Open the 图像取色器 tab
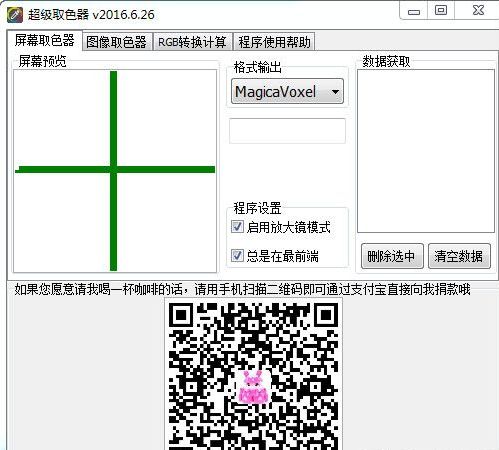 coord(117,42)
